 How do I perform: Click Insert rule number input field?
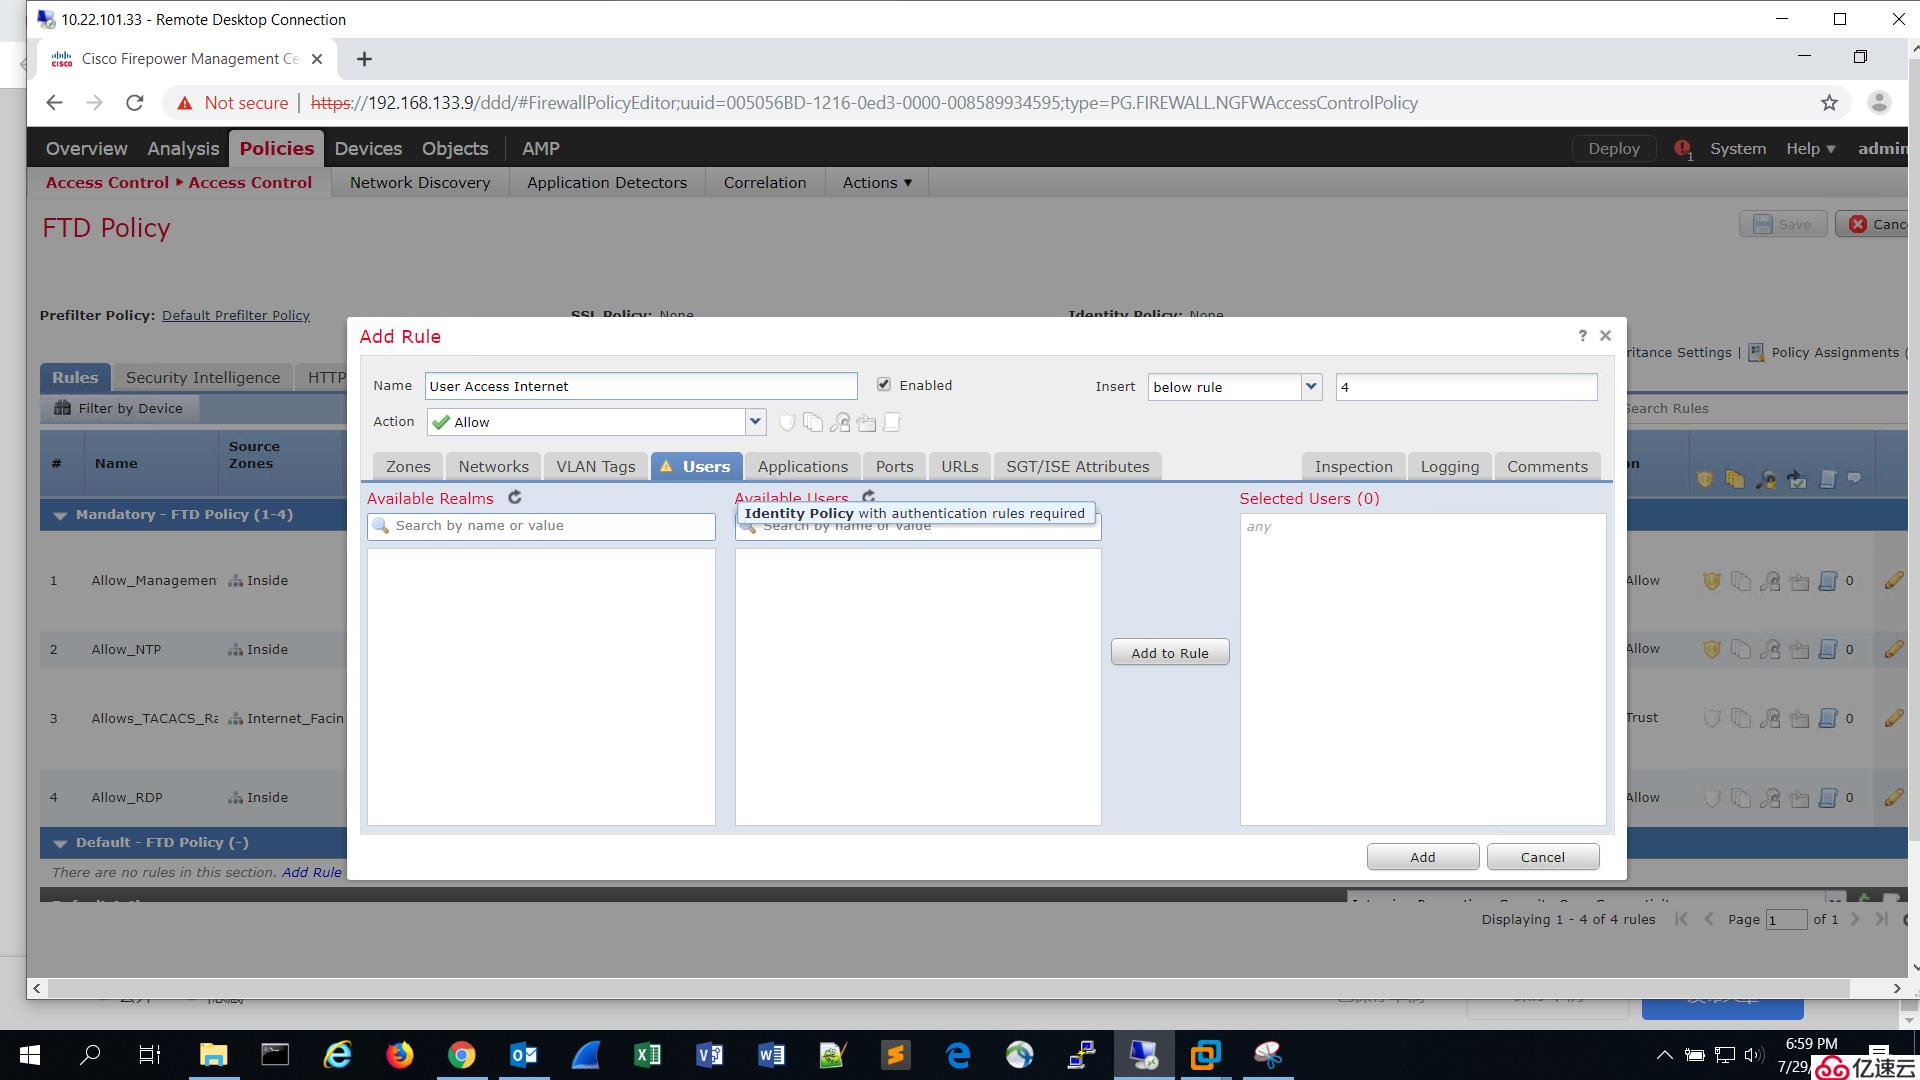pyautogui.click(x=1464, y=386)
